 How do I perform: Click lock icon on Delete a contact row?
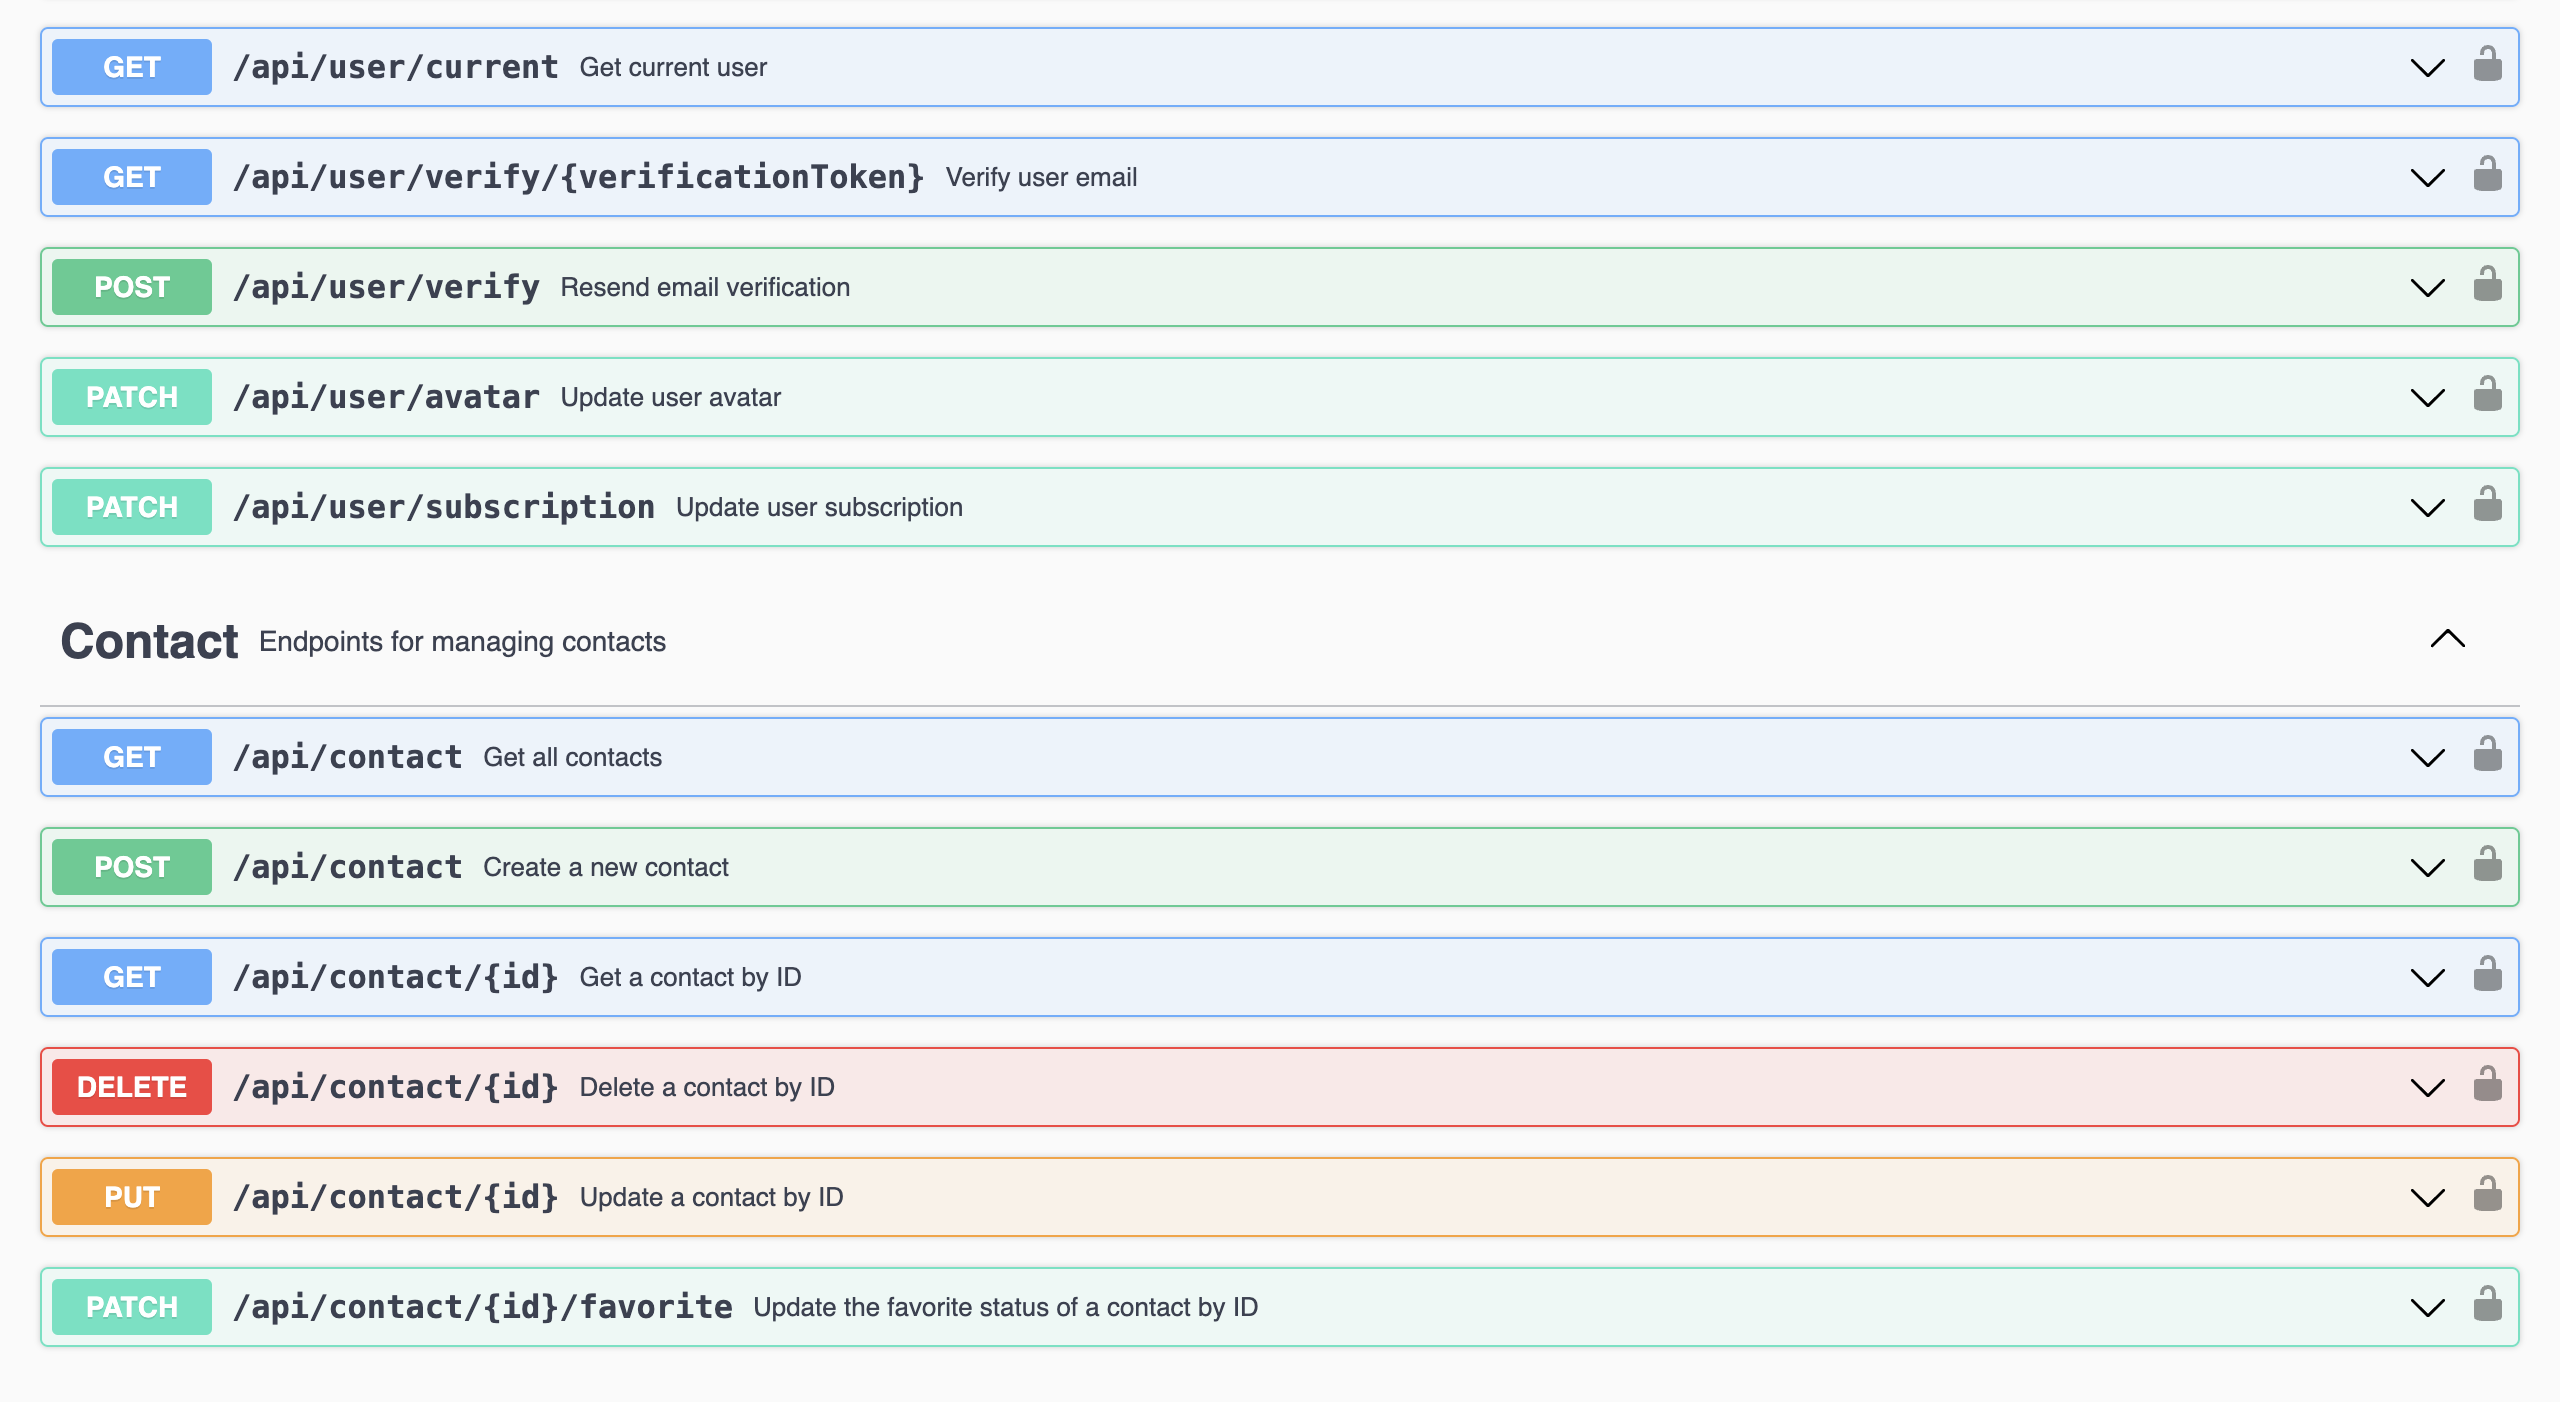point(2487,1085)
